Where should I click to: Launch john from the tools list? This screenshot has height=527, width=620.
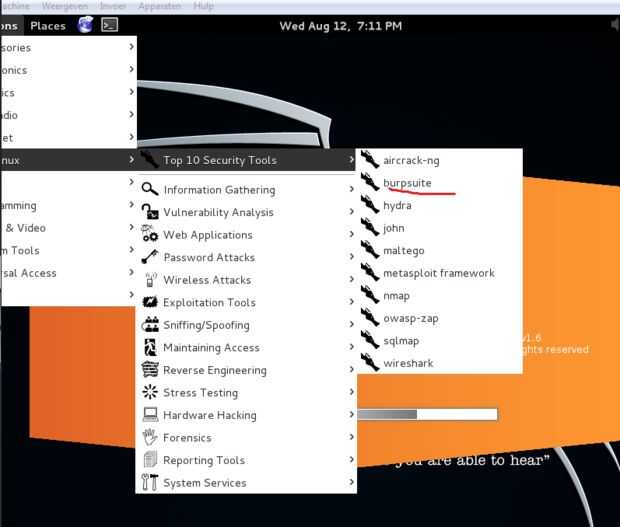439,227
